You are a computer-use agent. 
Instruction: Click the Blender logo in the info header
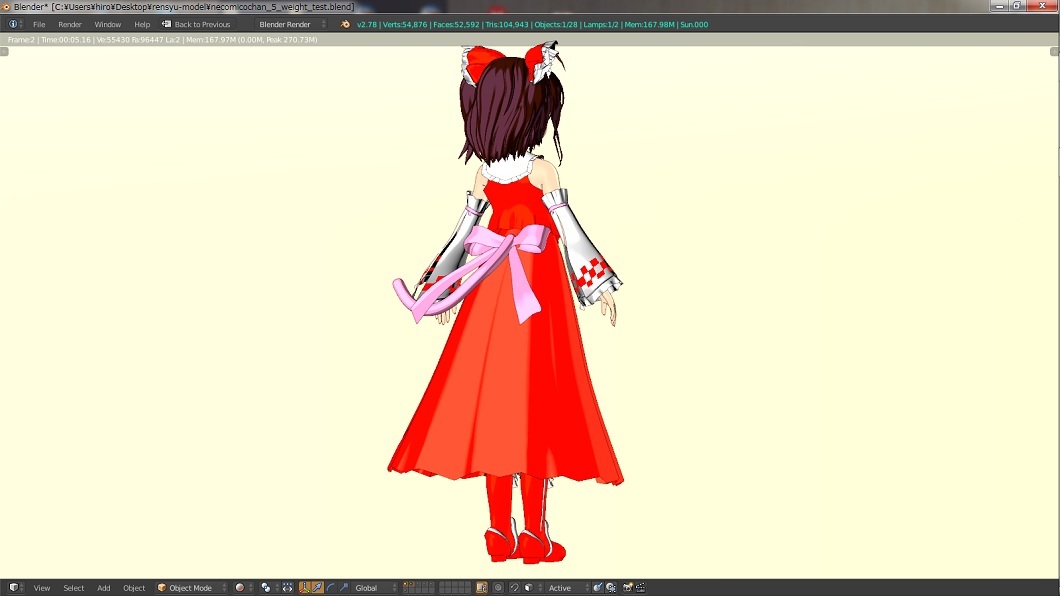(345, 24)
